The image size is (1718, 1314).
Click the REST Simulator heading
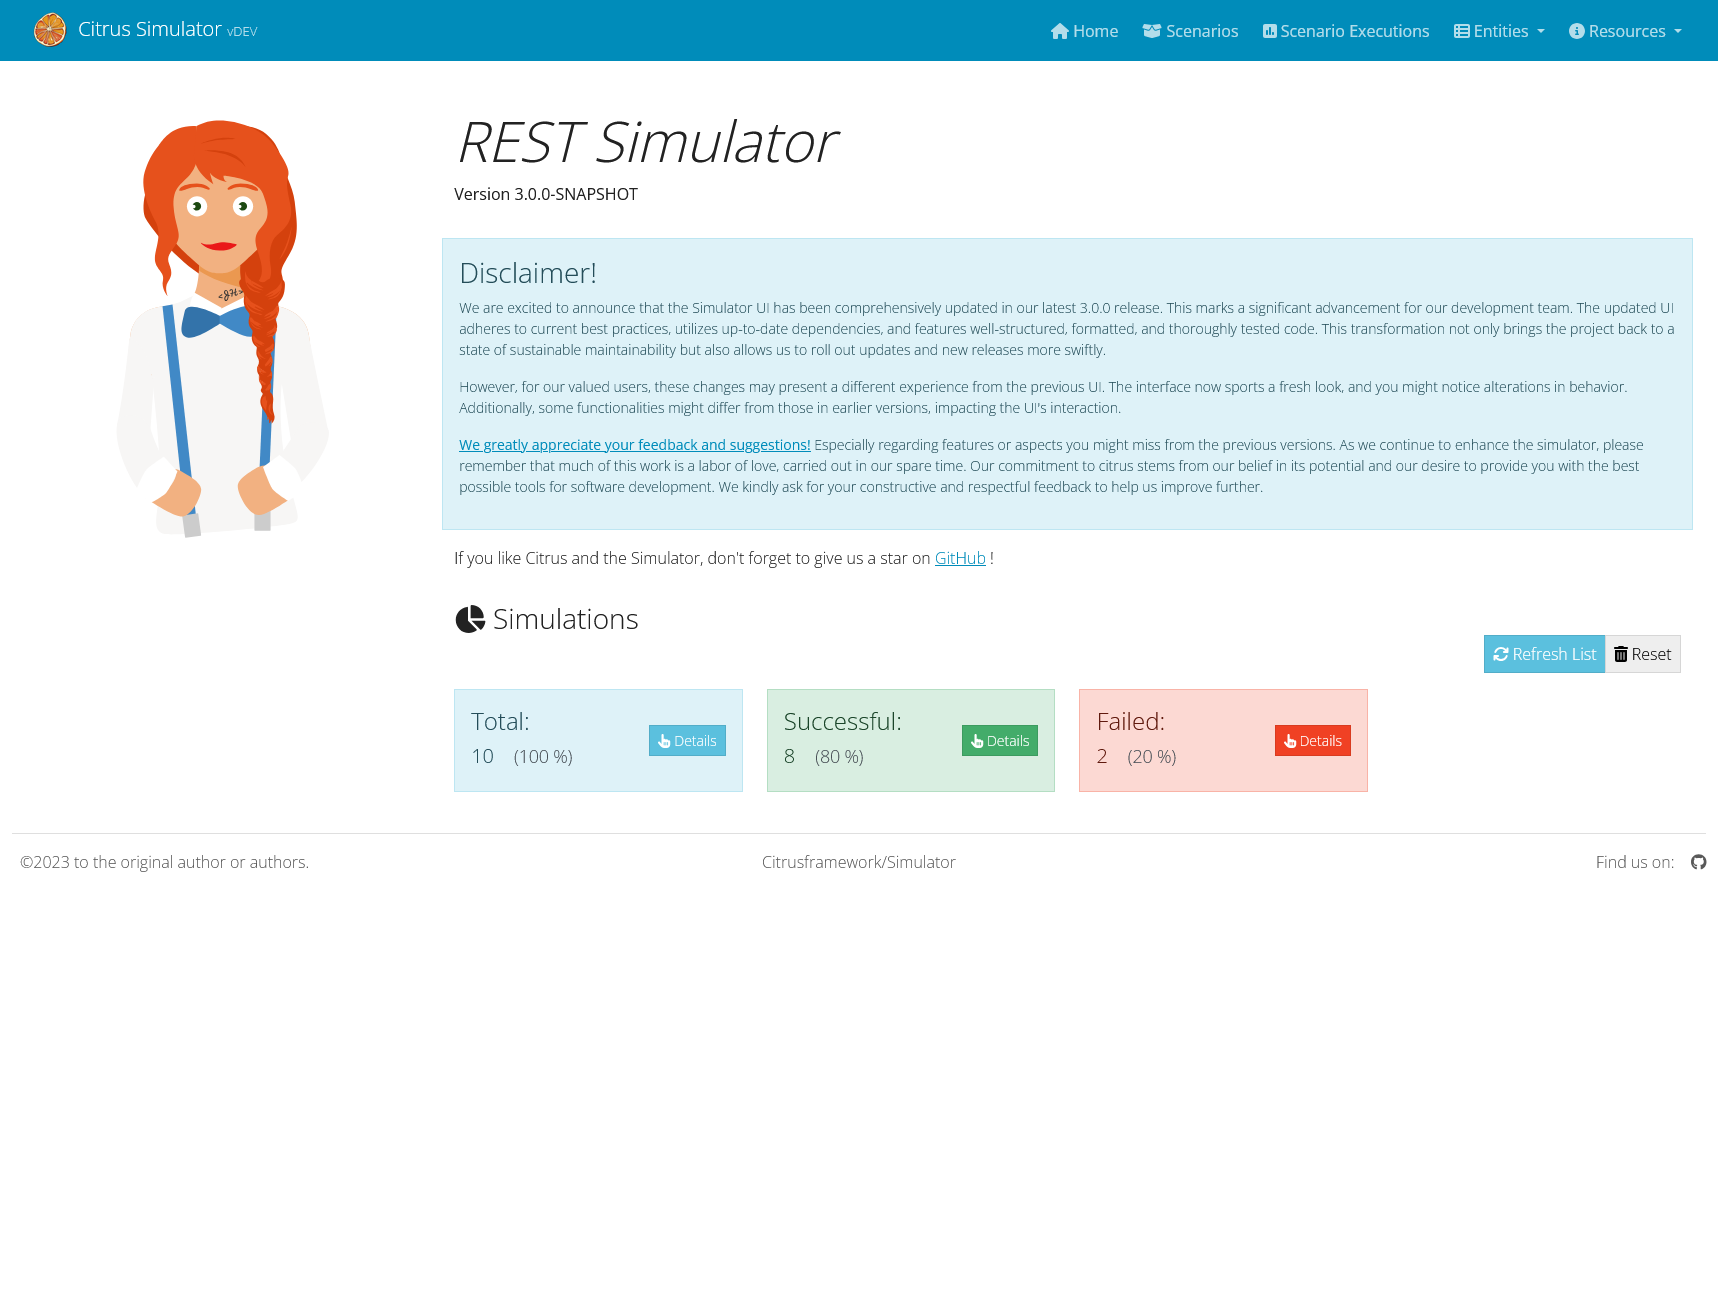click(646, 142)
